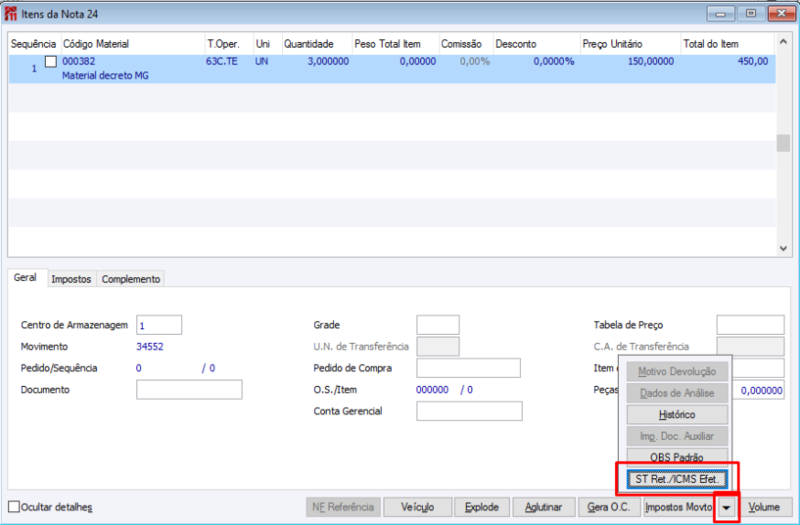The image size is (800, 525).
Task: Click the Total do Item column header
Action: point(727,44)
